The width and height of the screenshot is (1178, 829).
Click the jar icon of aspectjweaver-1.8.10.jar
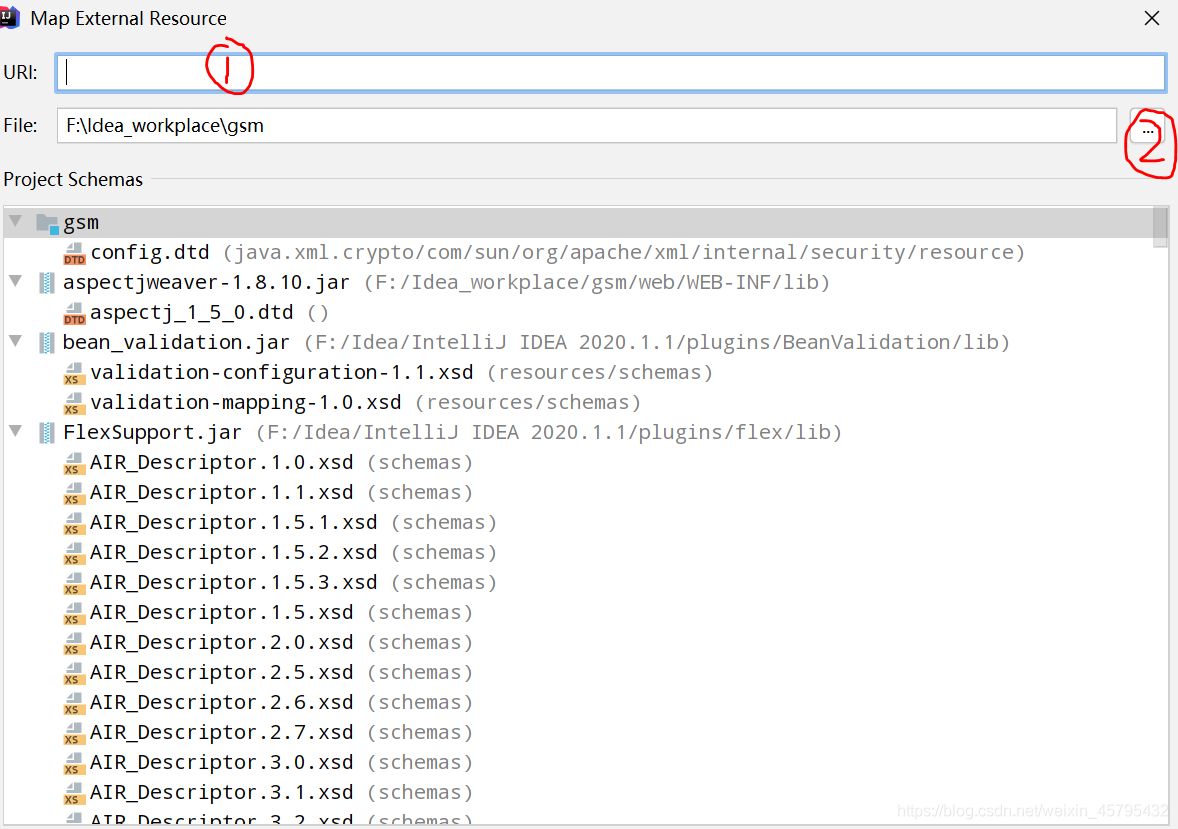(46, 282)
